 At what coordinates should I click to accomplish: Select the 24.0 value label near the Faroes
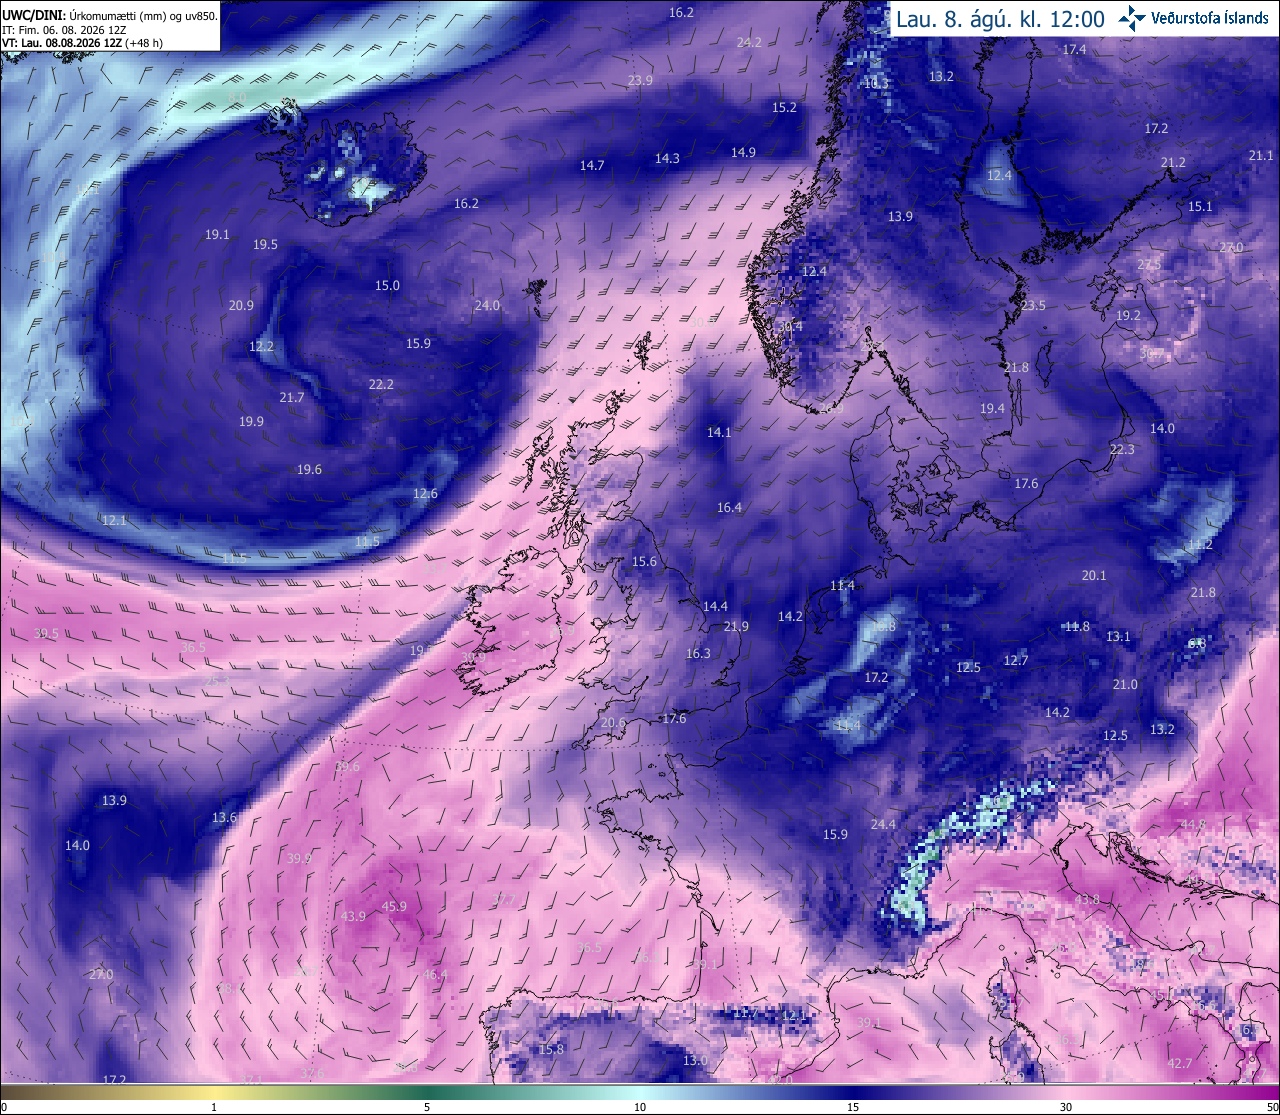pos(487,306)
